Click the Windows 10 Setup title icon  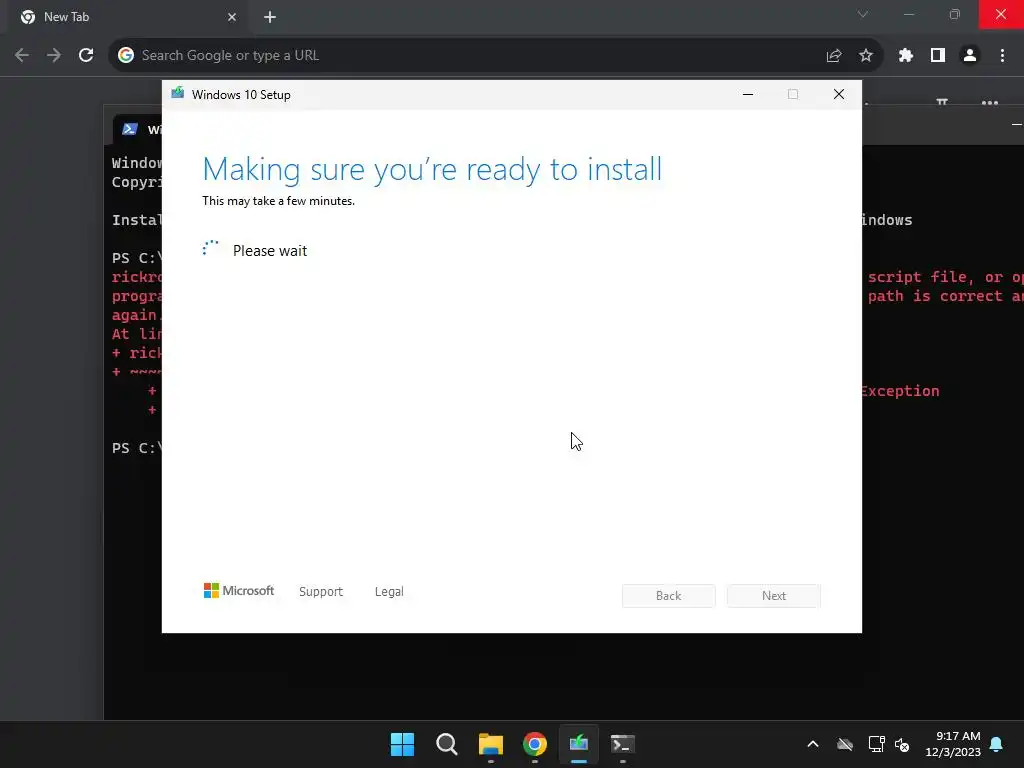[x=178, y=93]
